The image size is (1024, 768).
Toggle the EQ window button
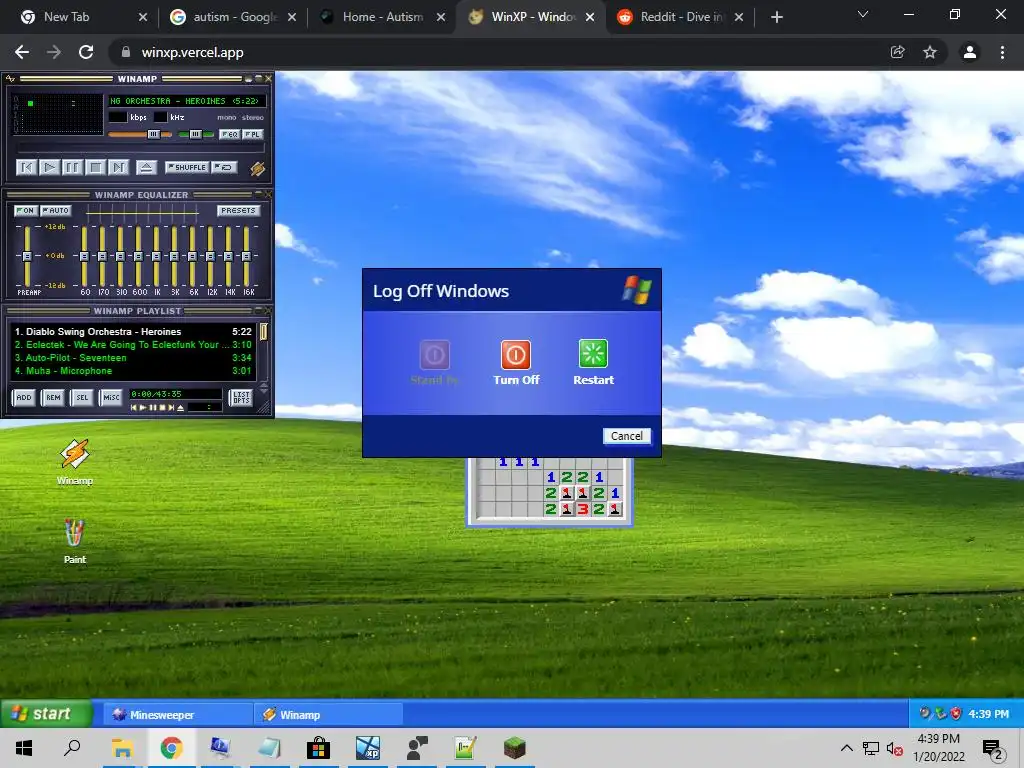coord(229,135)
